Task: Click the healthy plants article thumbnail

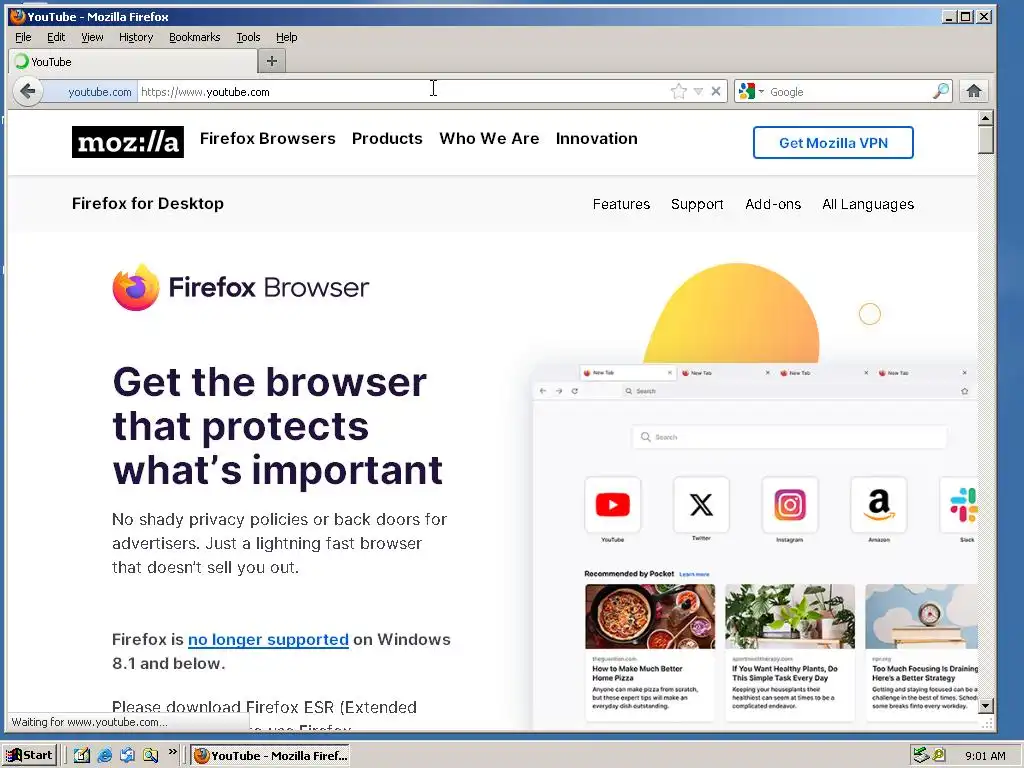Action: (x=790, y=616)
